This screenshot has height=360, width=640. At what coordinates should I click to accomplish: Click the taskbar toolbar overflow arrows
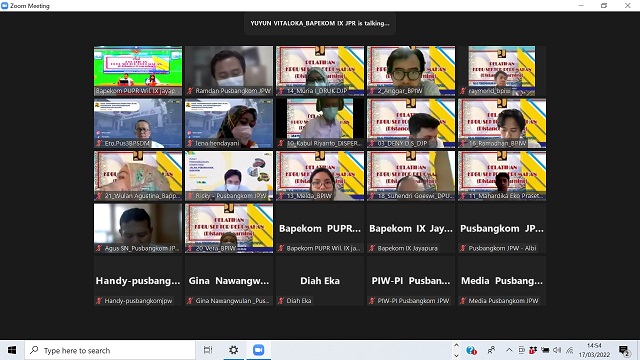(x=456, y=350)
